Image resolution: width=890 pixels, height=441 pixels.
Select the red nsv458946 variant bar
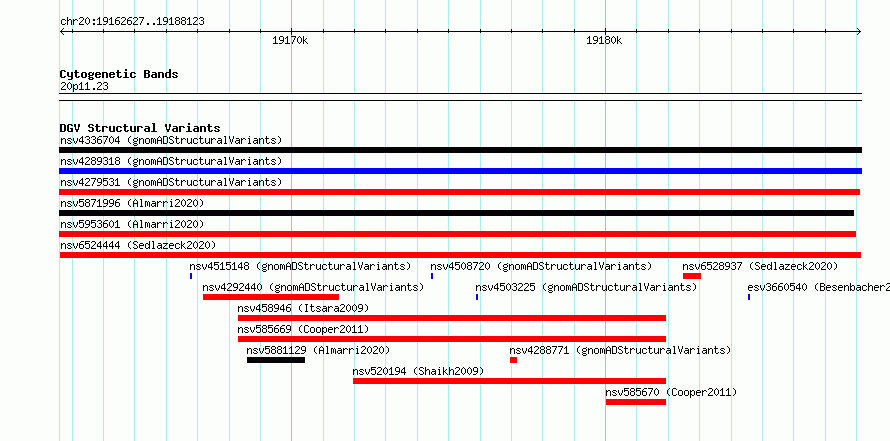tap(452, 318)
